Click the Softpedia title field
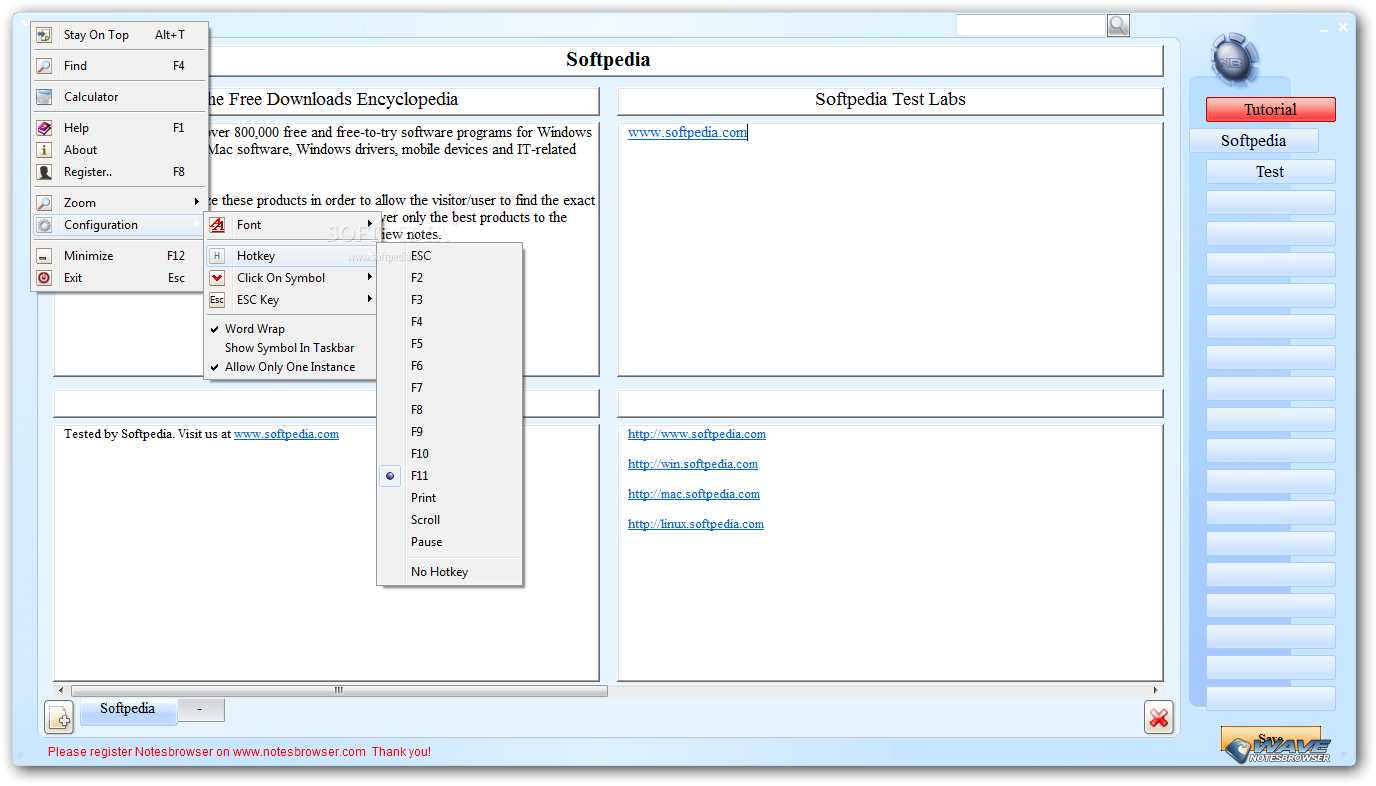Screen dimensions: 1376x786 click(x=608, y=60)
